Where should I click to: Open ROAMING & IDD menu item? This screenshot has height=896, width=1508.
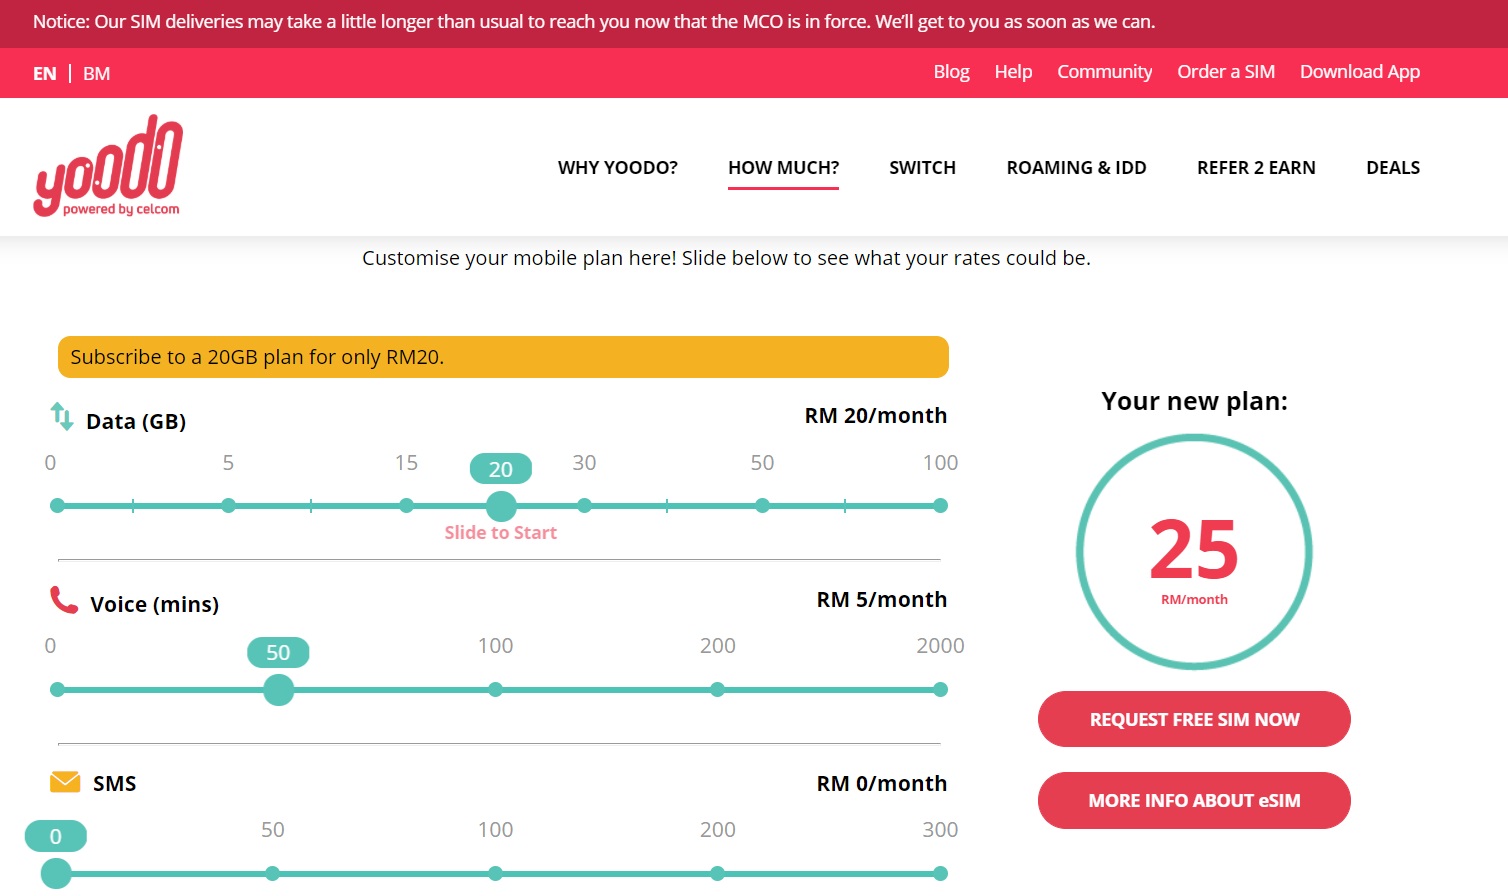tap(1076, 168)
